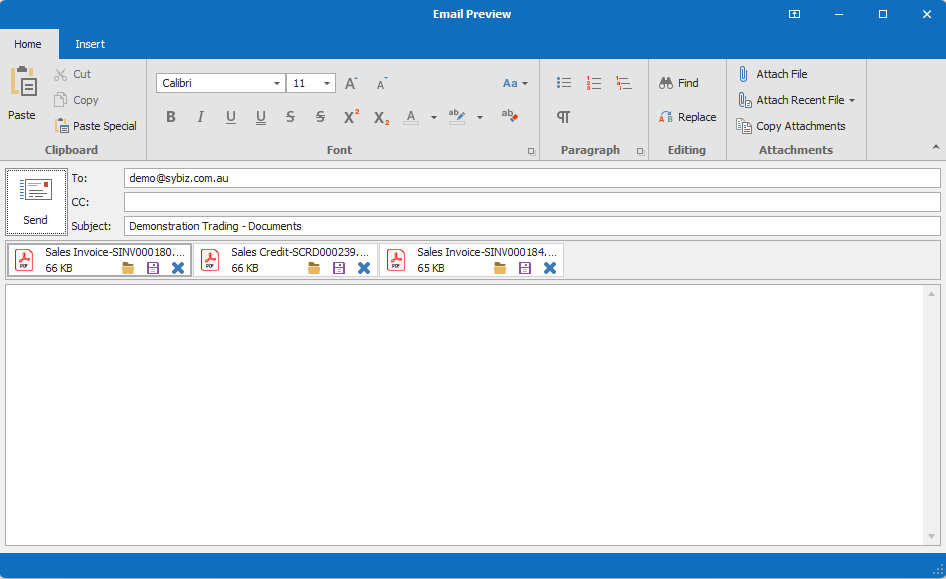Open the Calibri font name dropdown

pos(277,84)
